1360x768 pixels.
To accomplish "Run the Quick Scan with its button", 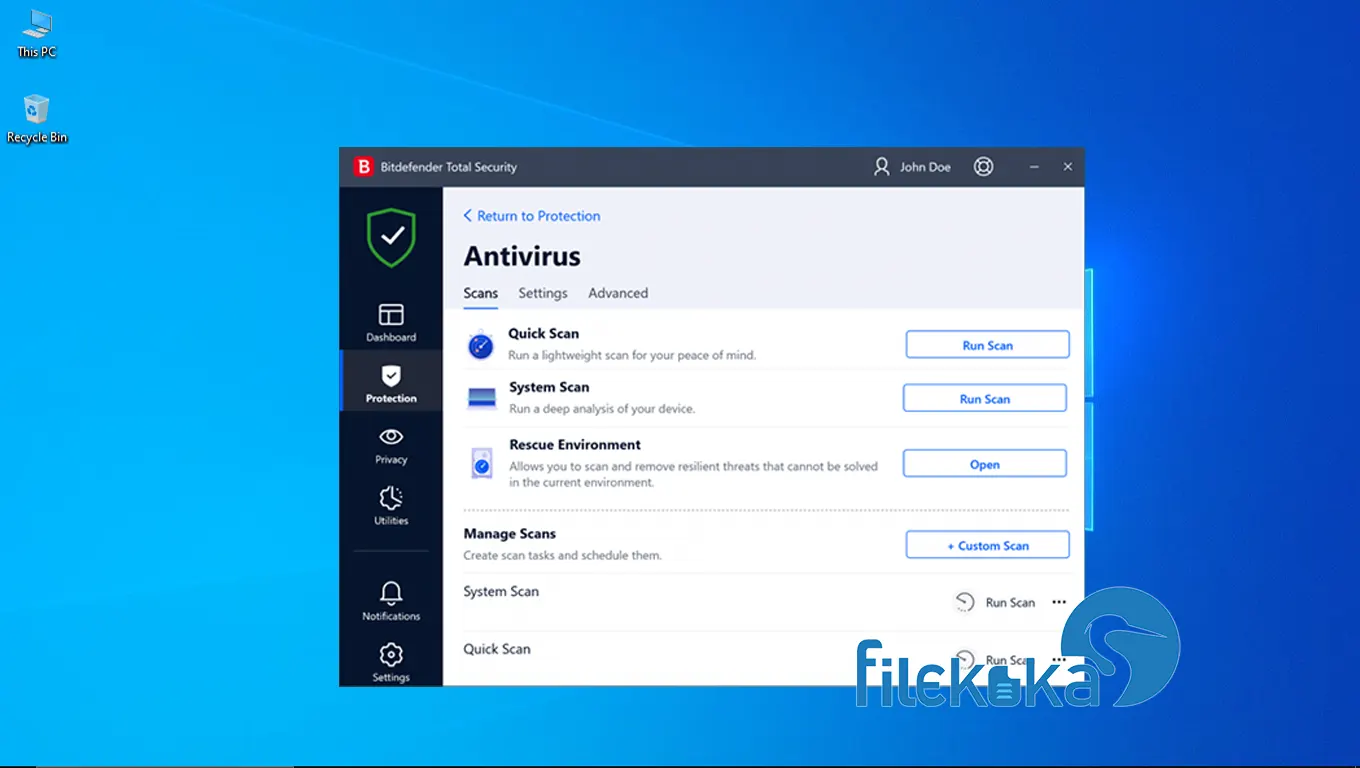I will point(988,345).
